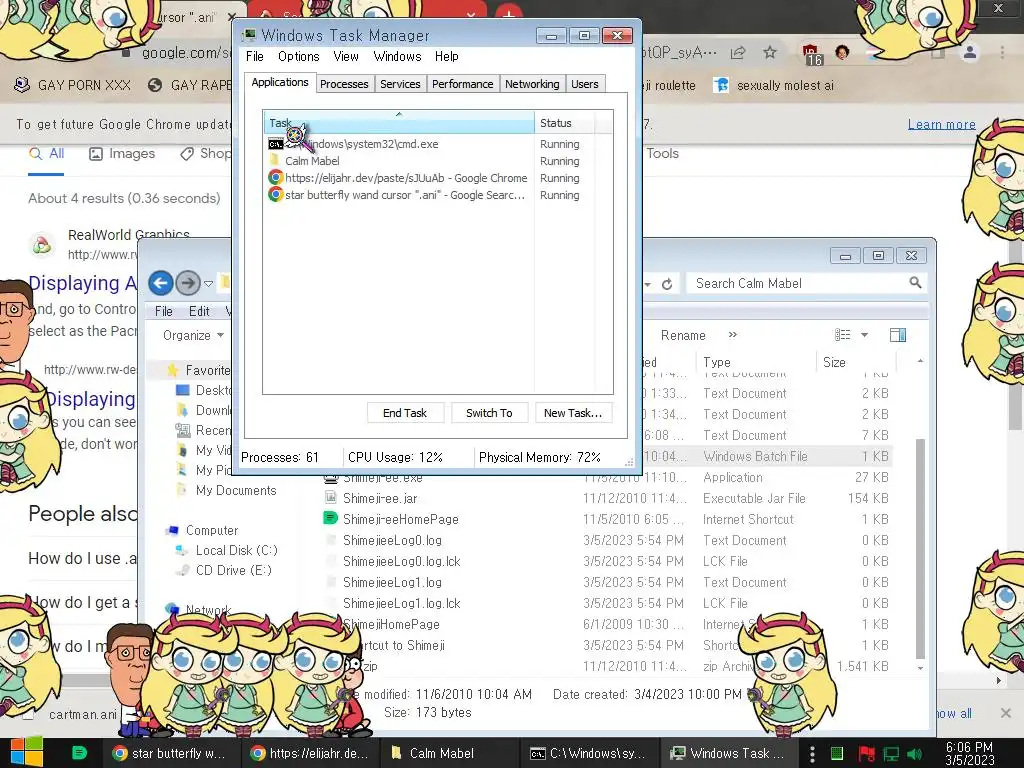The image size is (1024, 768).
Task: Click the Back arrow in Explorer window
Action: [x=161, y=283]
